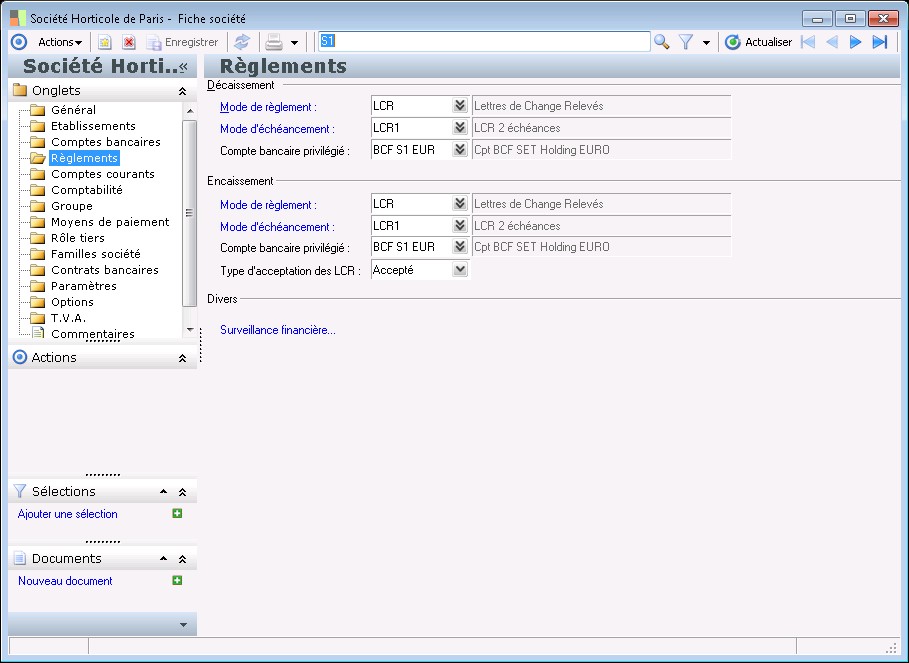Open Décaissement Mode de règlement dropdown

pyautogui.click(x=460, y=105)
